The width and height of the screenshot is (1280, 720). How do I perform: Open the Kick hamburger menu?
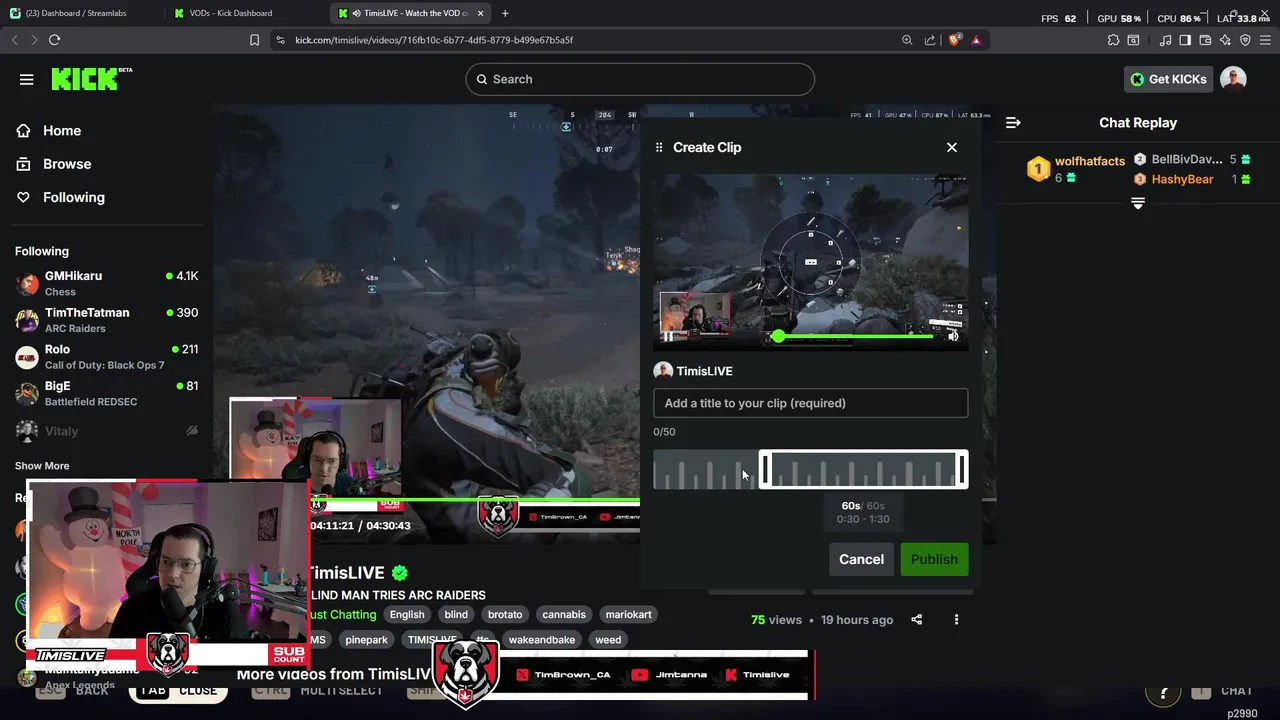[x=27, y=79]
